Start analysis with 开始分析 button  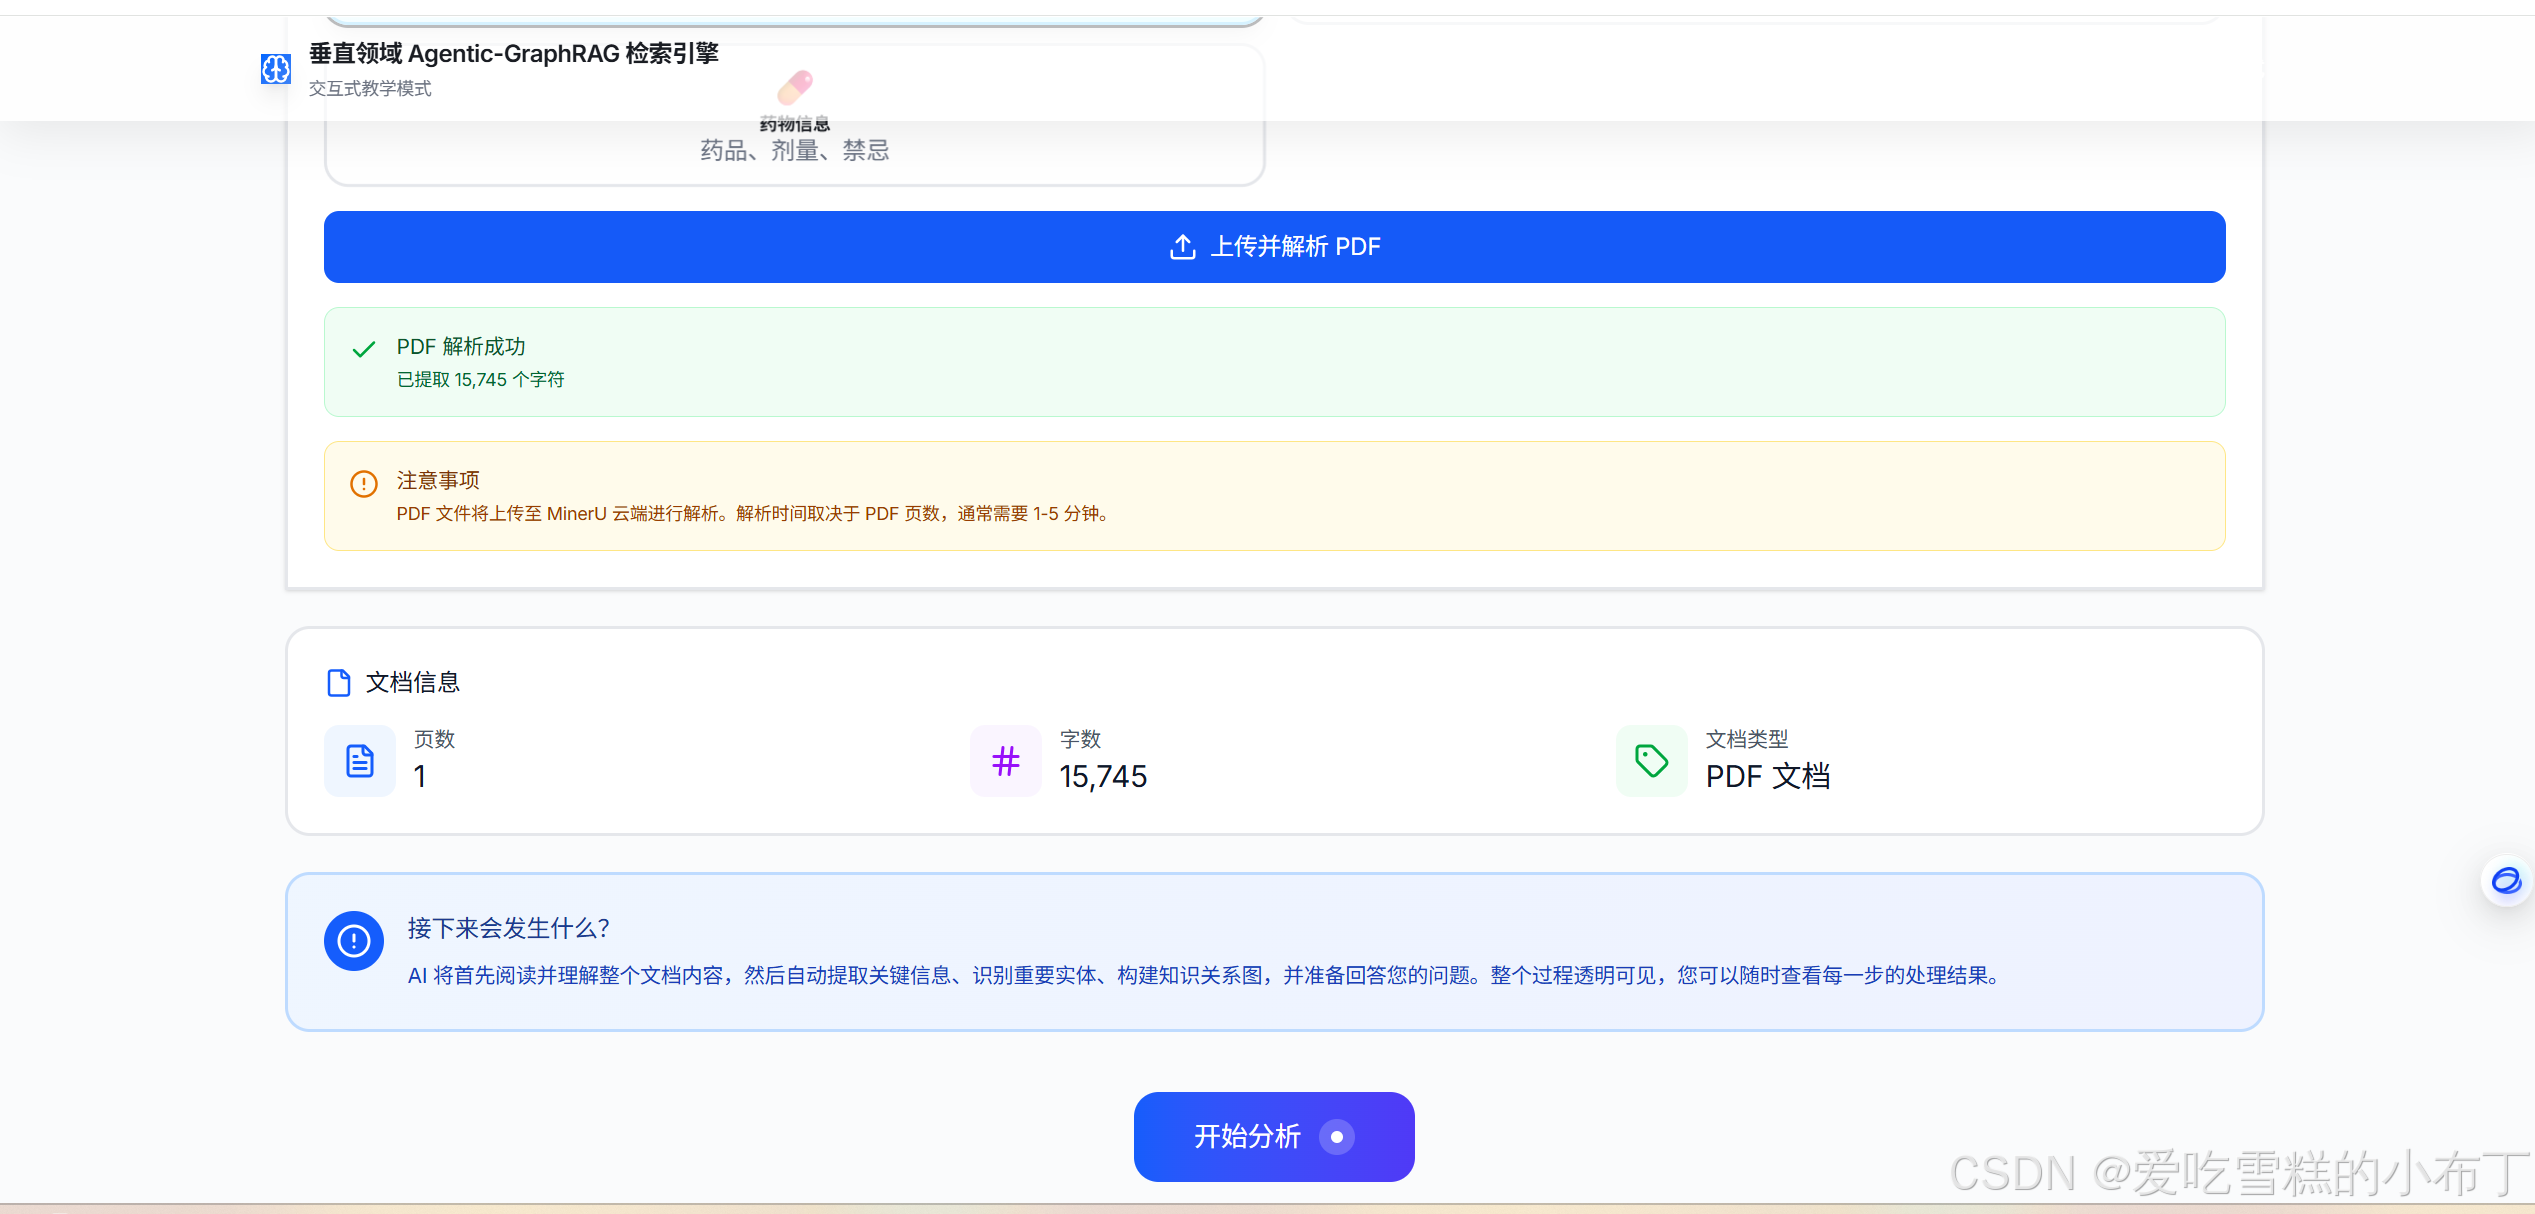click(x=1274, y=1137)
